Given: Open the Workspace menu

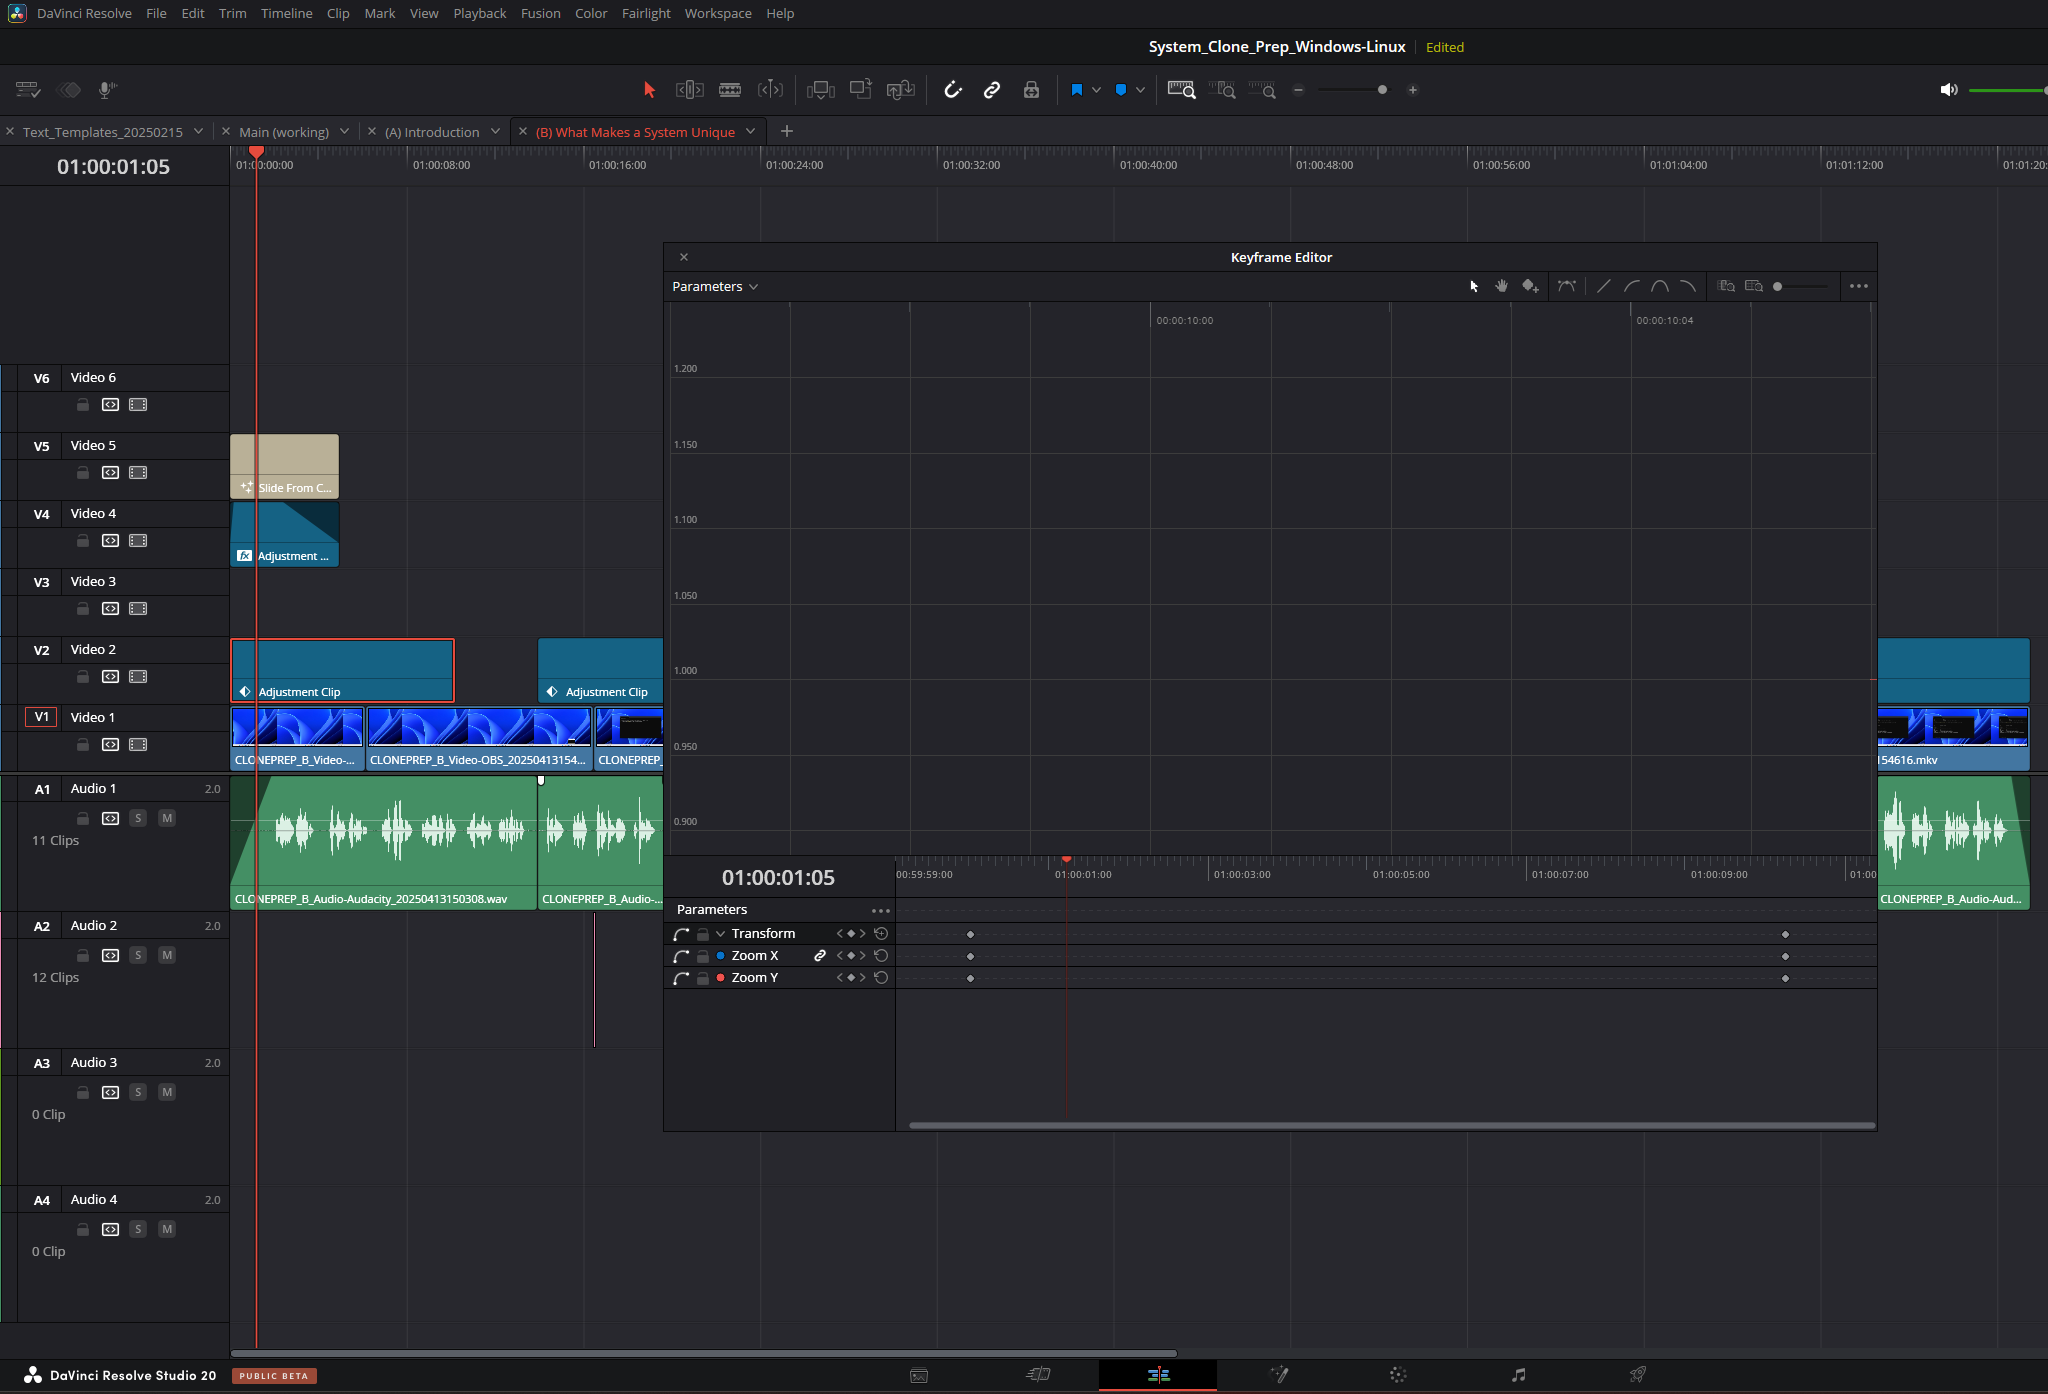Looking at the screenshot, I should click(x=718, y=13).
